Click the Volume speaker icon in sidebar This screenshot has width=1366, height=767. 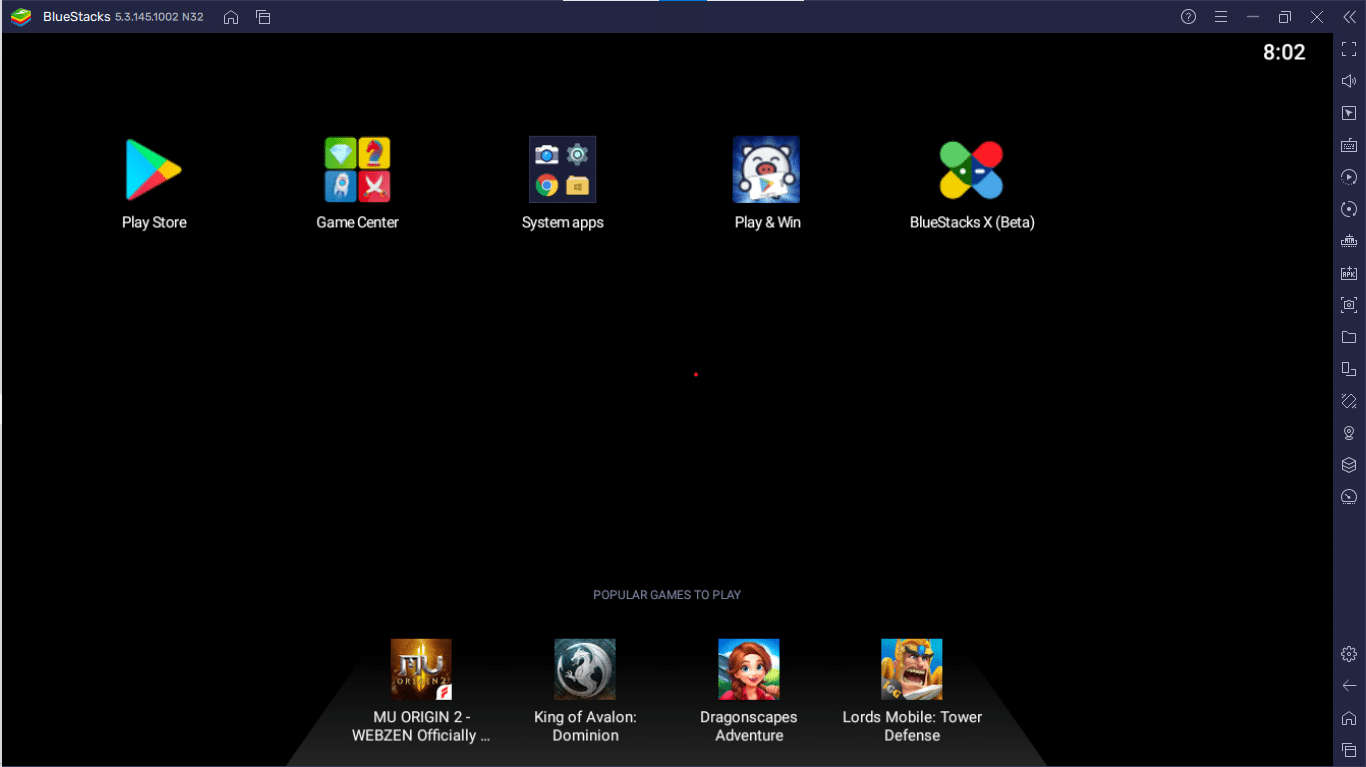[x=1349, y=81]
